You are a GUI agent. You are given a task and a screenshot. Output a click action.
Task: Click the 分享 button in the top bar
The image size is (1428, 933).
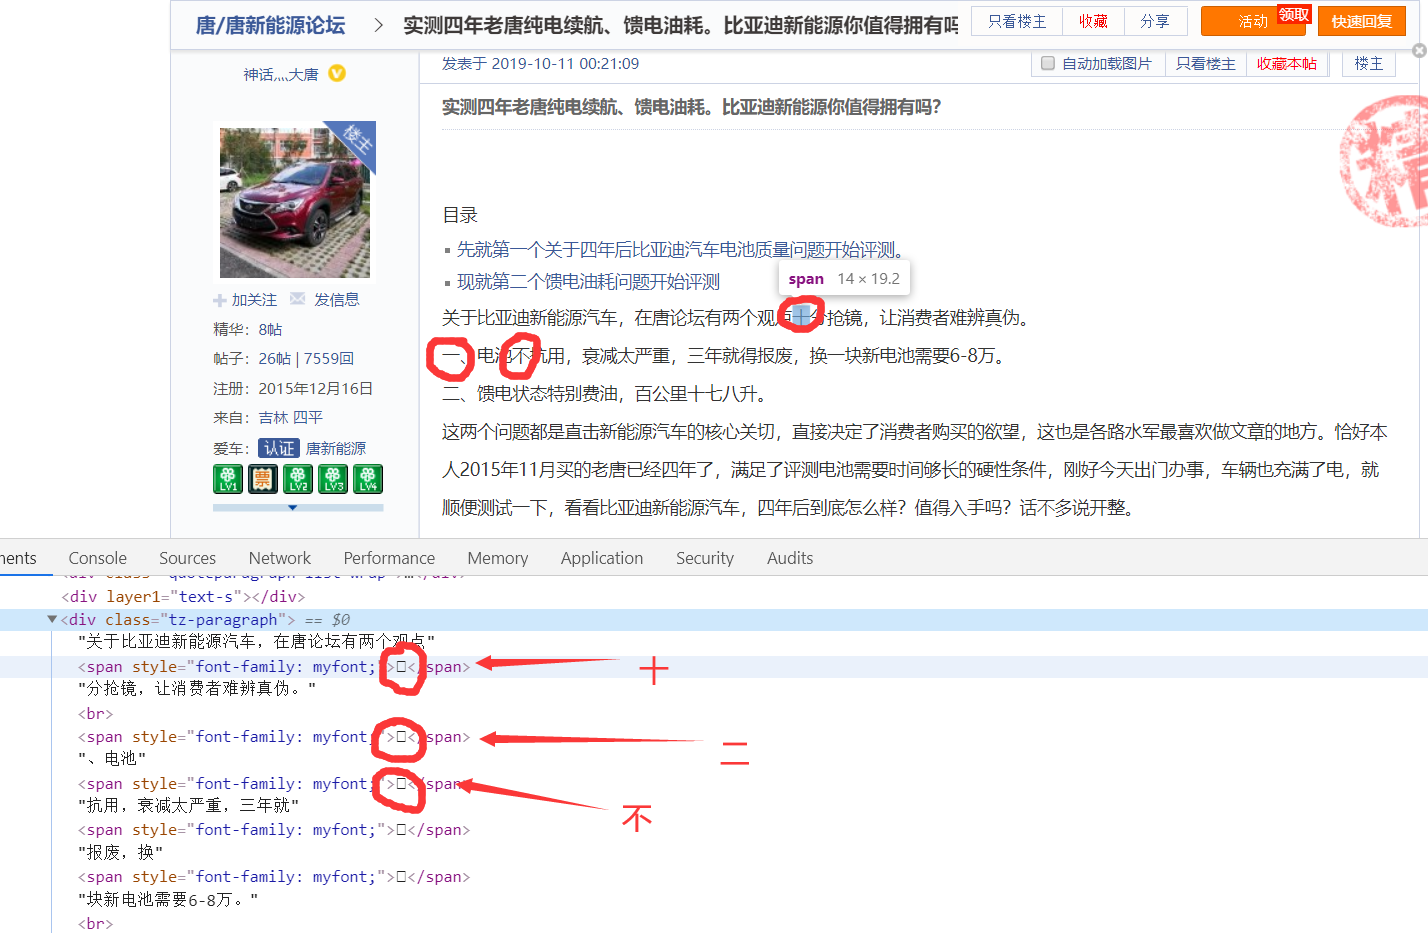(1155, 21)
